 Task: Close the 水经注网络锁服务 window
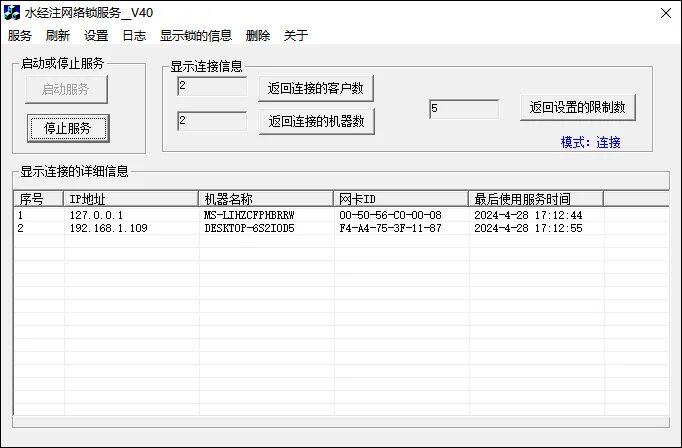point(665,13)
